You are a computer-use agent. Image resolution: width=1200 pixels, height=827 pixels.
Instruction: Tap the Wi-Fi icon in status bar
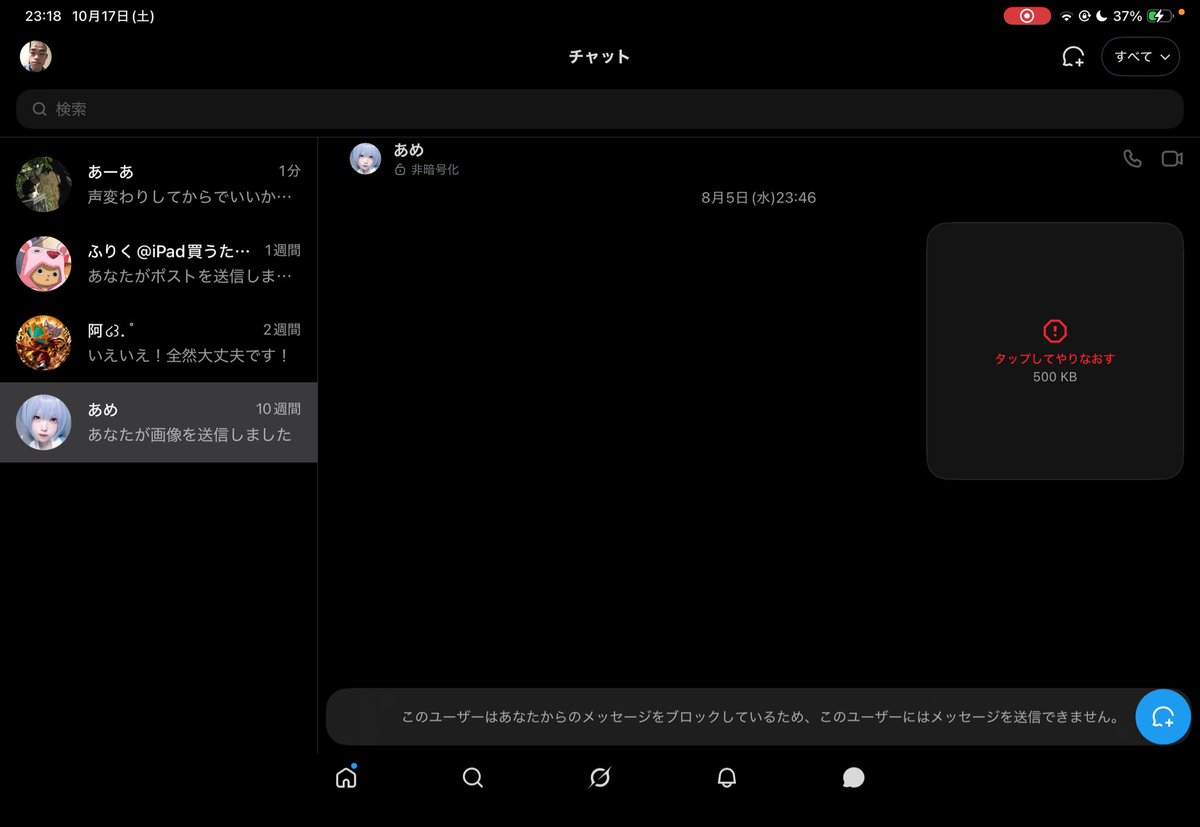[1067, 16]
